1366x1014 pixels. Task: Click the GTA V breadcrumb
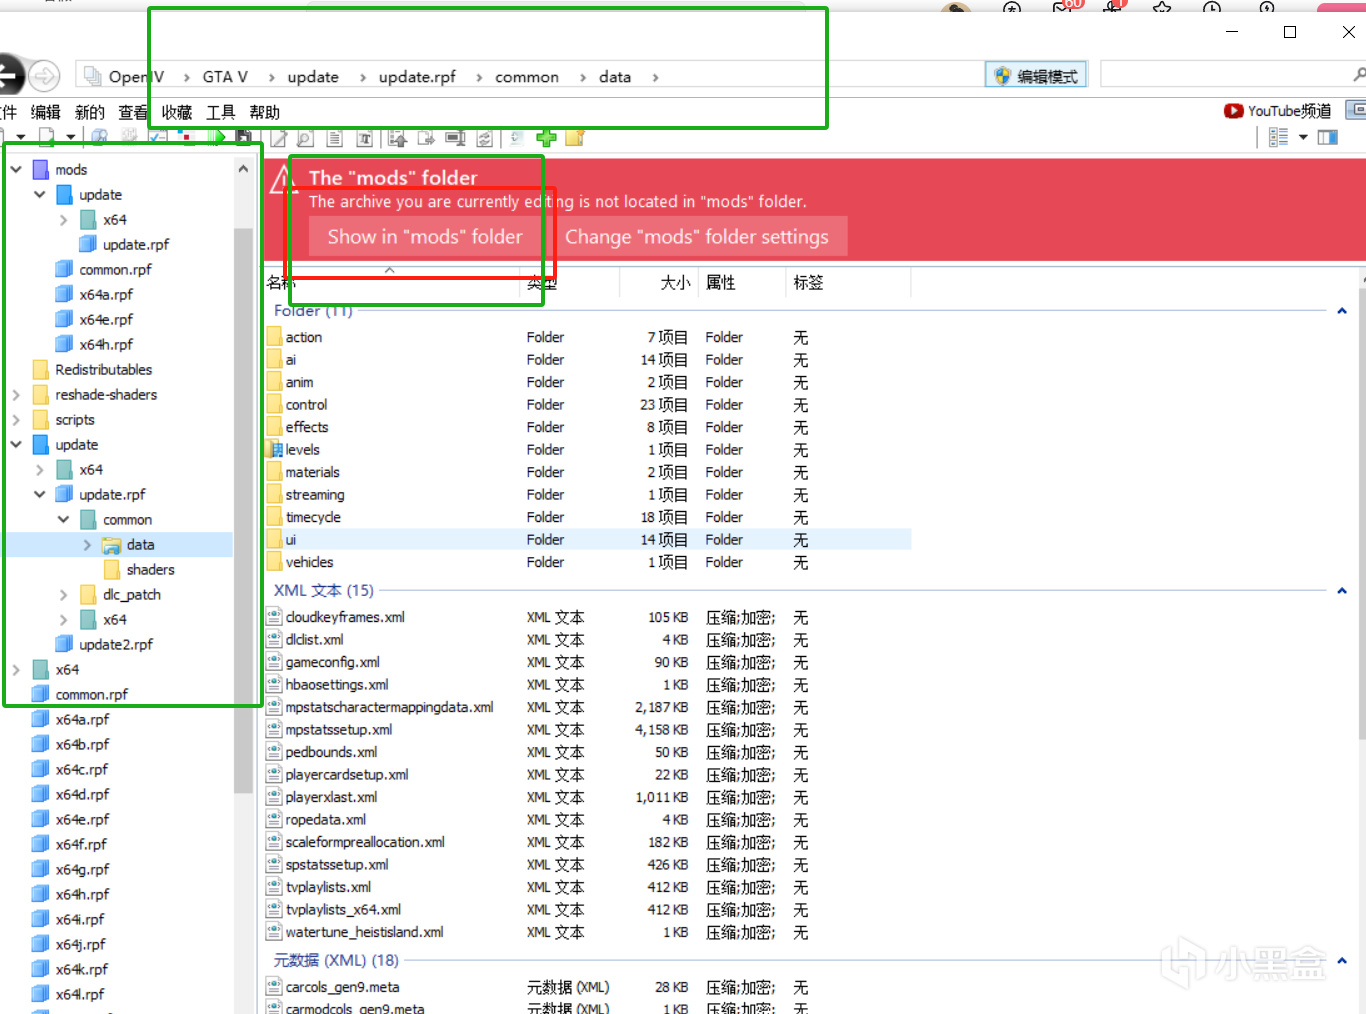click(225, 77)
